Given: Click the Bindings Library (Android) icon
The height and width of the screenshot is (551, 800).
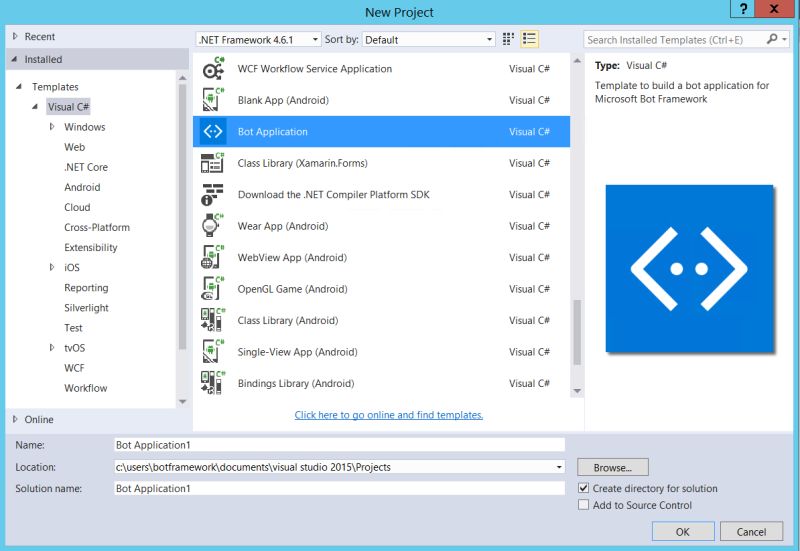Looking at the screenshot, I should 213,383.
